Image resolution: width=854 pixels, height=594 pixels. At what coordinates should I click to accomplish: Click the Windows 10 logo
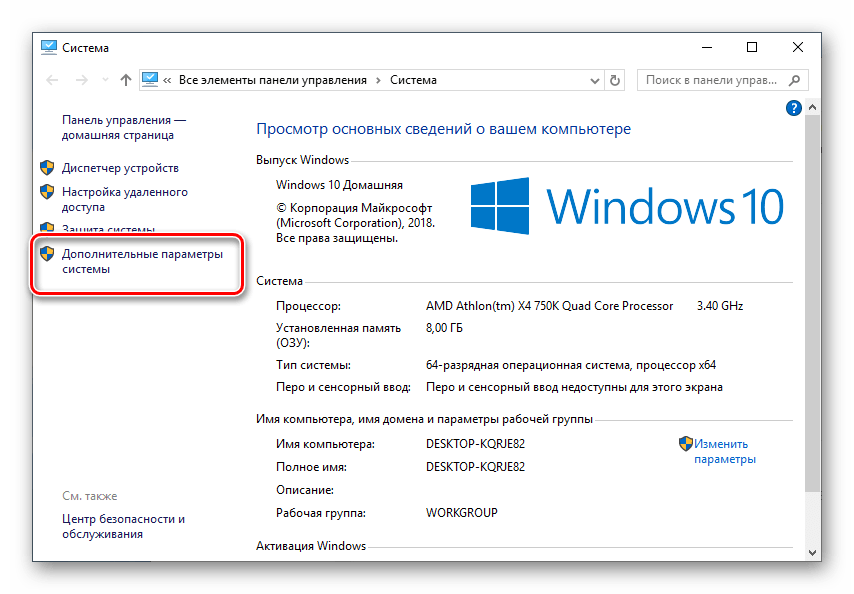click(627, 206)
